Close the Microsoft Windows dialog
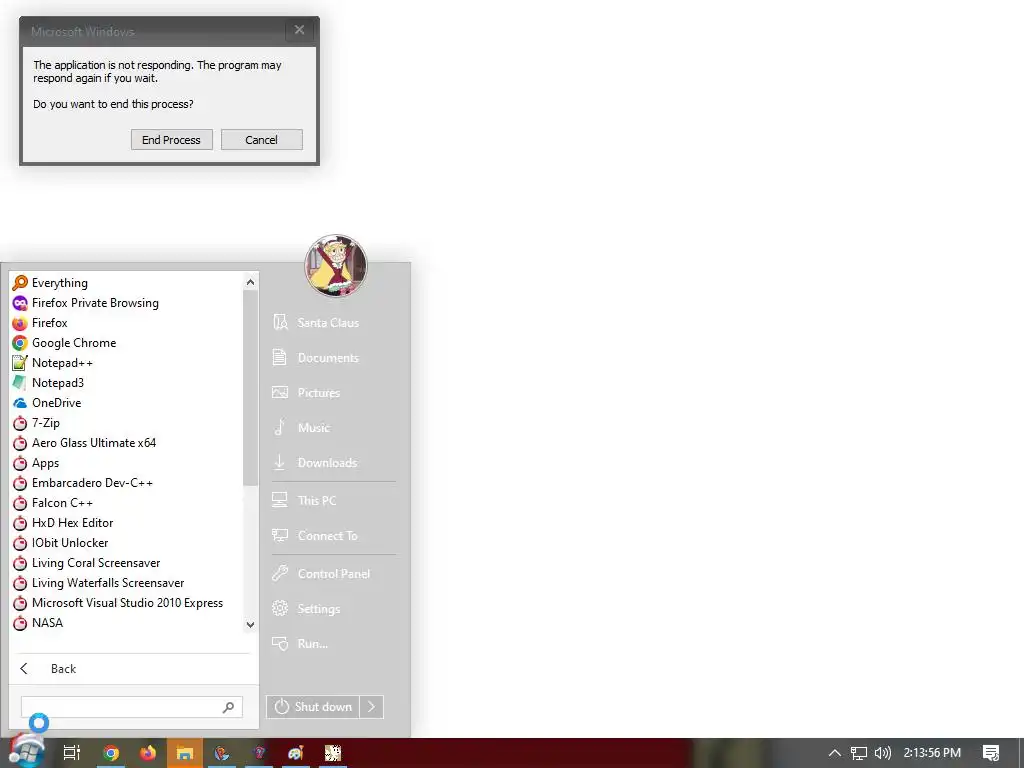Image resolution: width=1024 pixels, height=768 pixels. [x=300, y=30]
